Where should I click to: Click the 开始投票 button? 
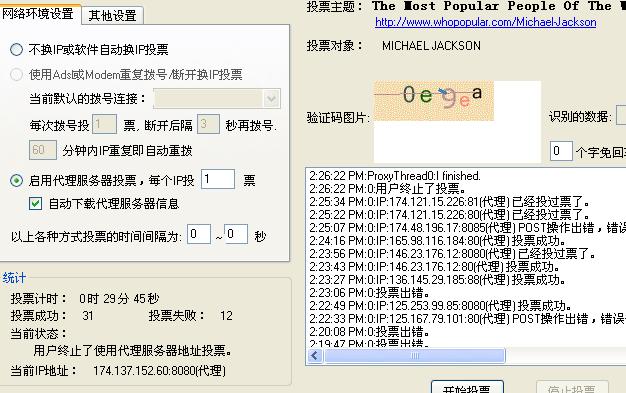[467, 387]
